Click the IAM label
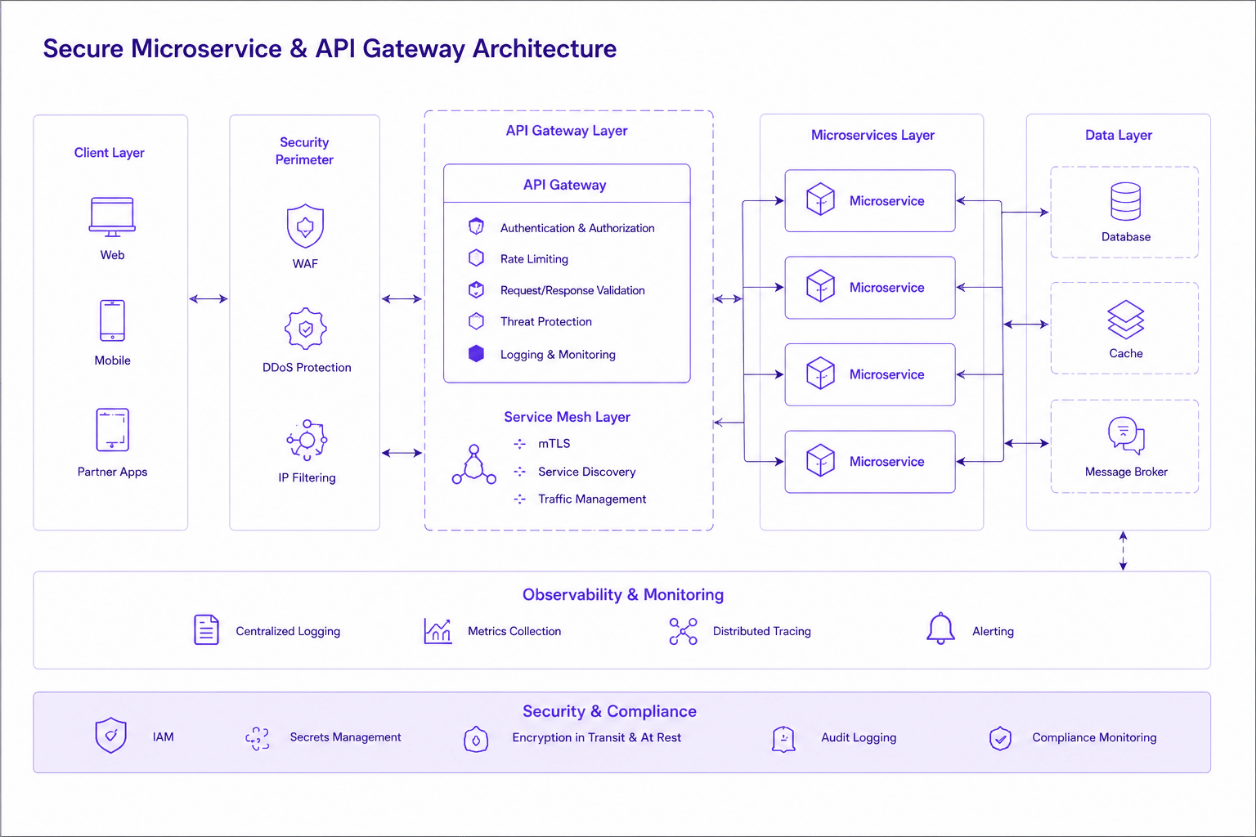This screenshot has height=837, width=1256. (x=163, y=737)
